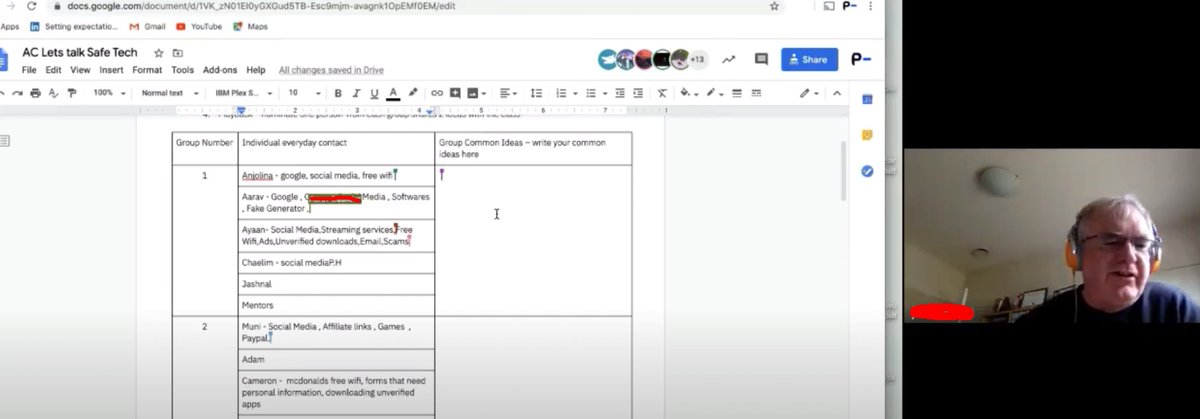Click the 'Jashnal' table cell

(x=336, y=284)
